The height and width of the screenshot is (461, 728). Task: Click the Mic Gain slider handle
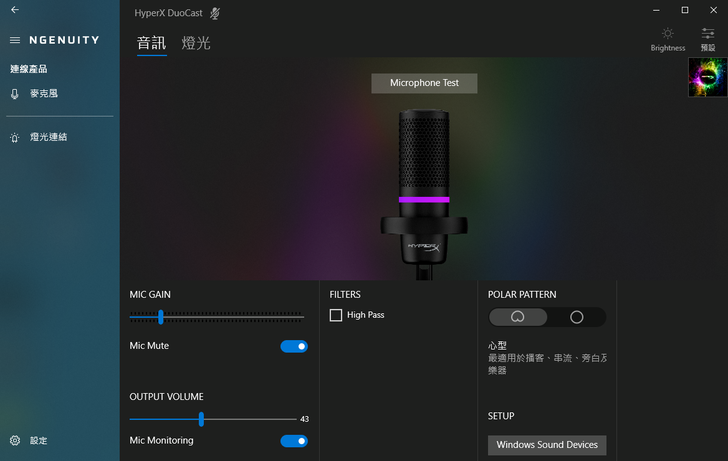[x=160, y=317]
